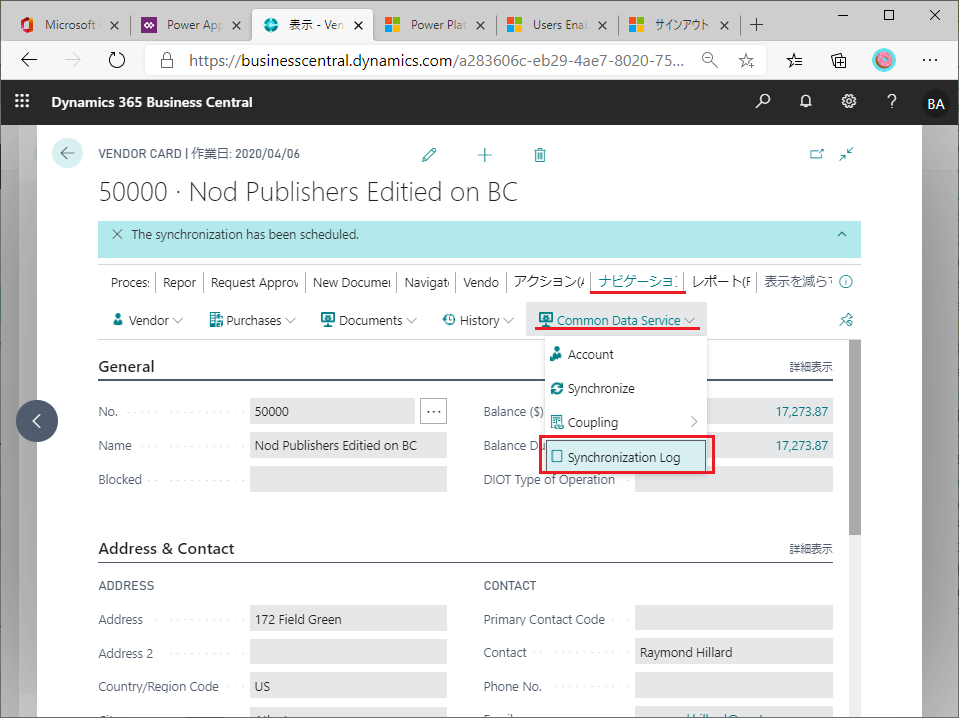Expand the History dropdown menu

(478, 320)
